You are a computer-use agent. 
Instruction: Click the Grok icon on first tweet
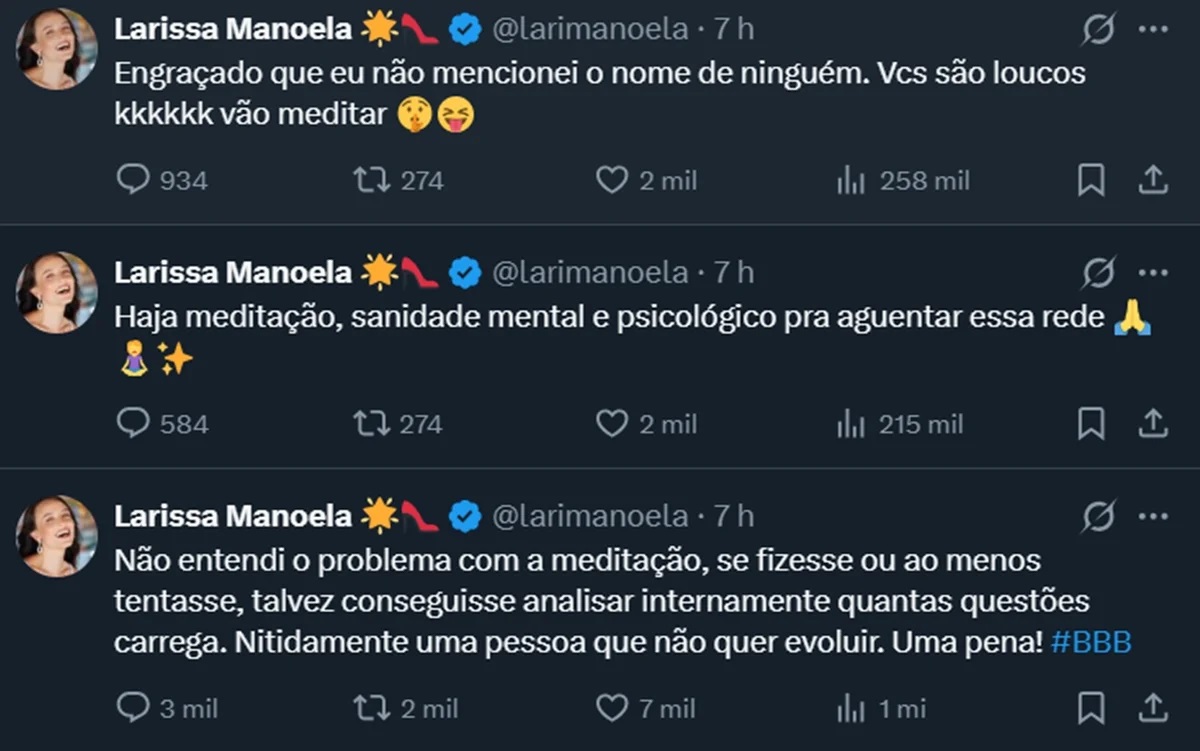1098,30
